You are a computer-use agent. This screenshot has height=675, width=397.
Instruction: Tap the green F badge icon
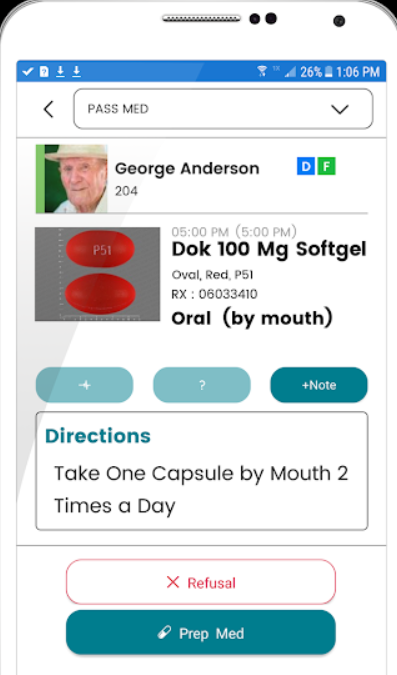[x=326, y=166]
